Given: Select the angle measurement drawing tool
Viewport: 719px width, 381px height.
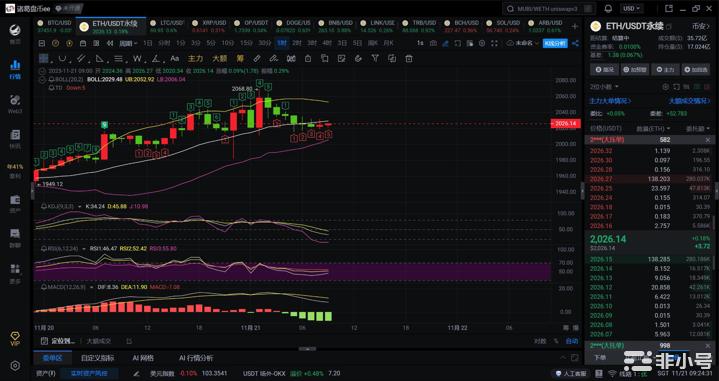Looking at the screenshot, I should (x=156, y=59).
